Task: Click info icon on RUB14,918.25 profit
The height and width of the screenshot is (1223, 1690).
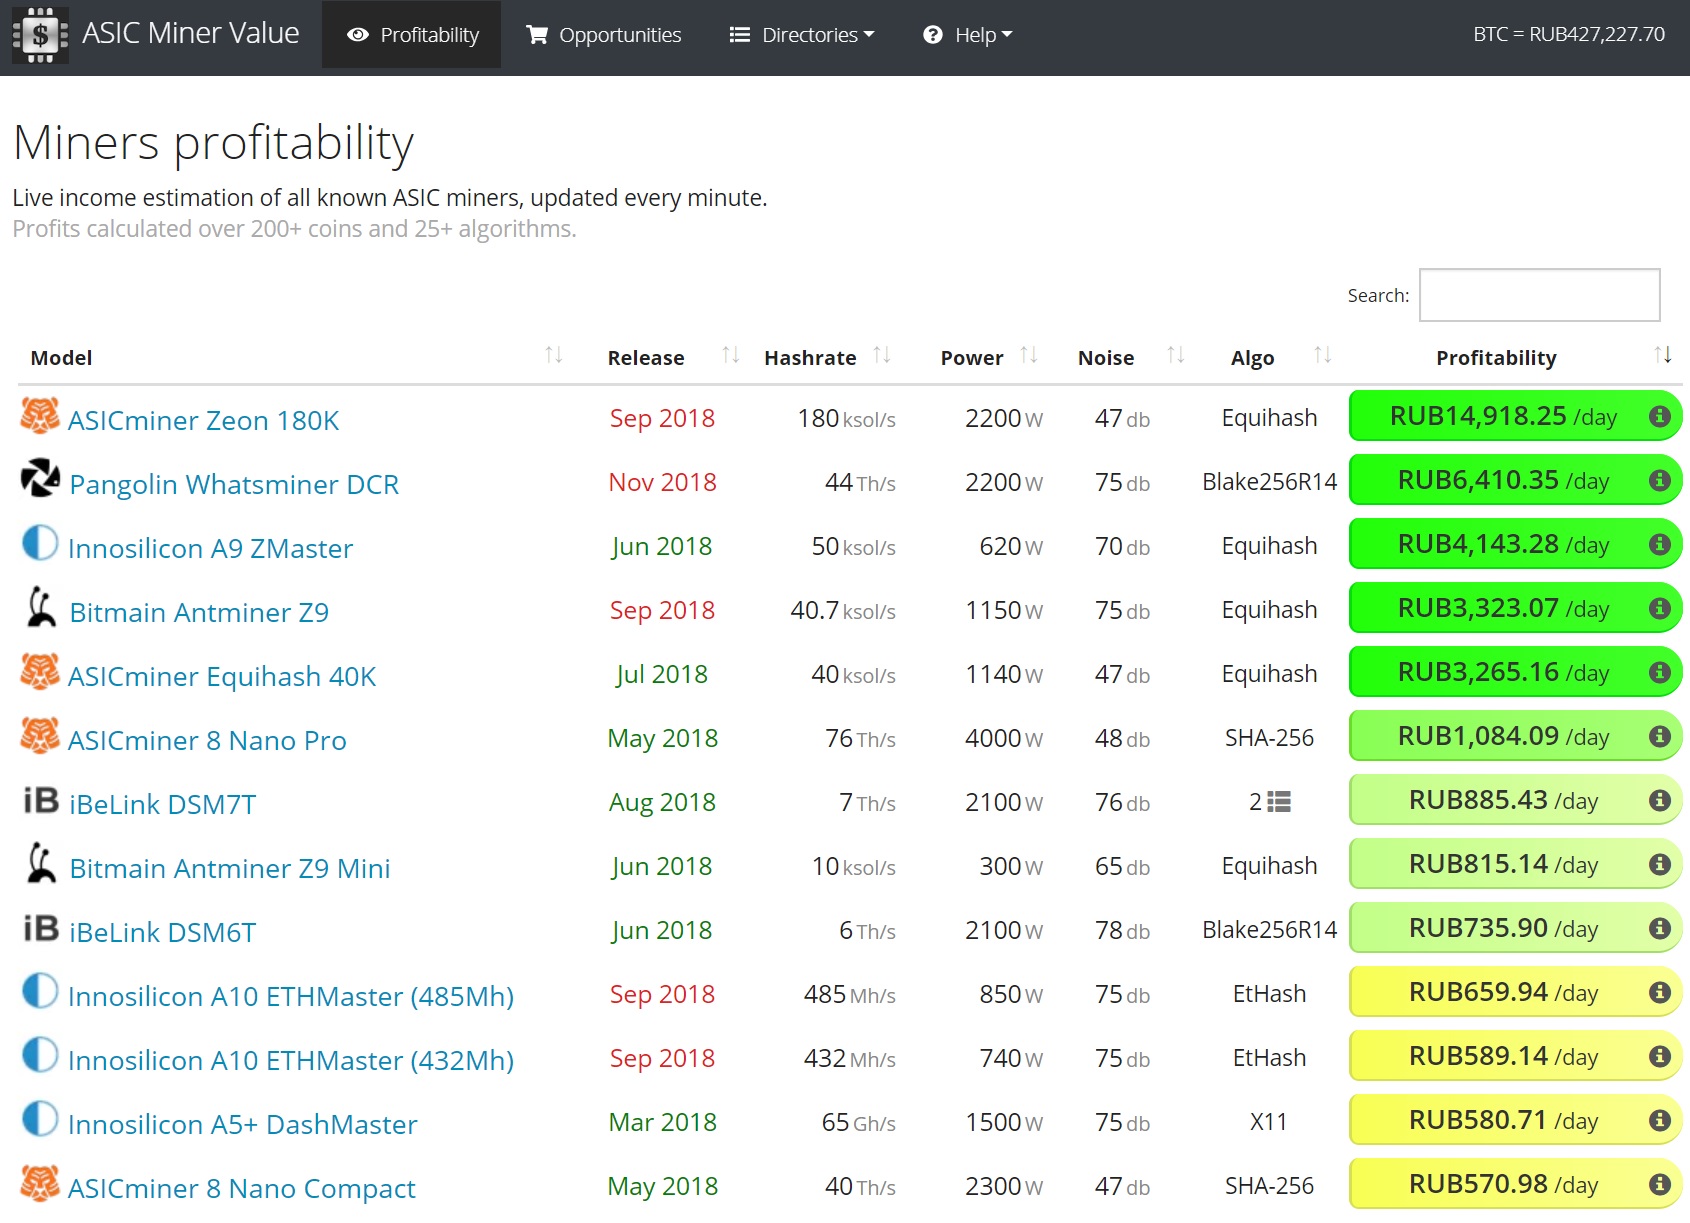Action: pos(1660,416)
